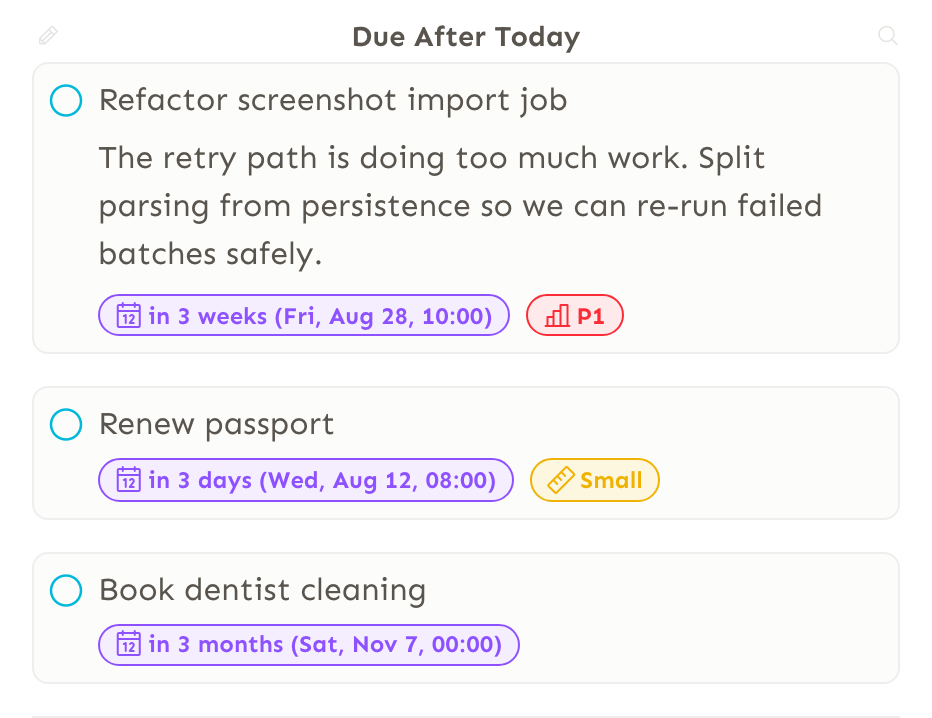Open the in 3 weeks due date badge
The height and width of the screenshot is (718, 932).
[x=304, y=315]
